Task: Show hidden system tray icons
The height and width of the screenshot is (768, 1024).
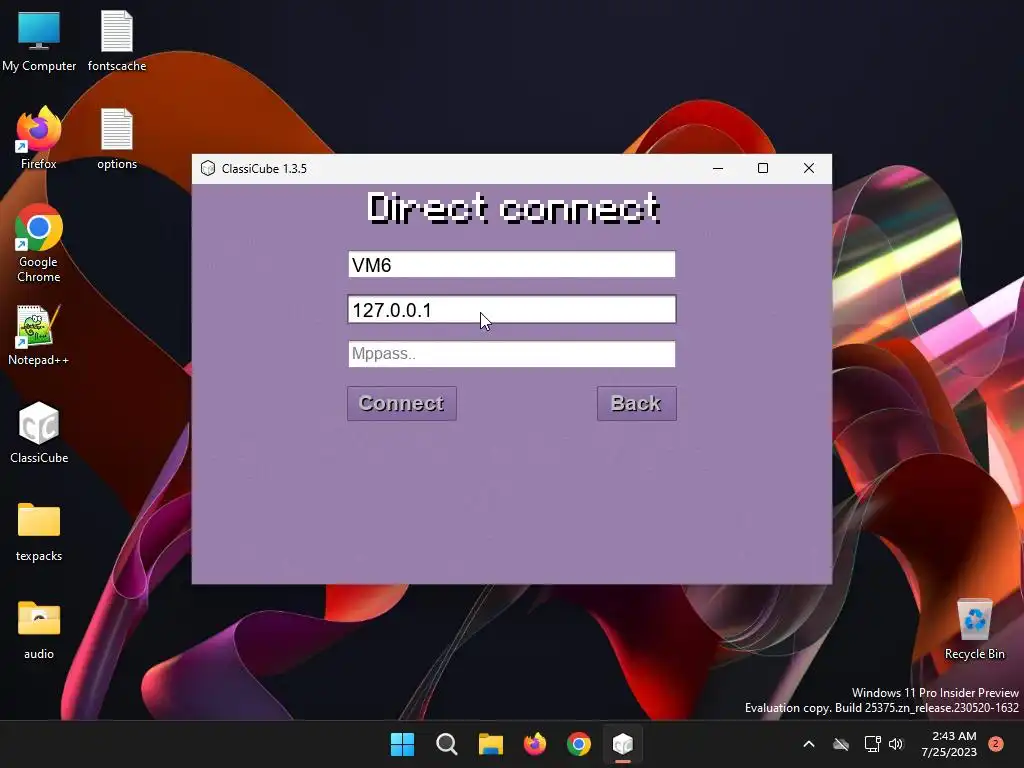Action: point(808,744)
